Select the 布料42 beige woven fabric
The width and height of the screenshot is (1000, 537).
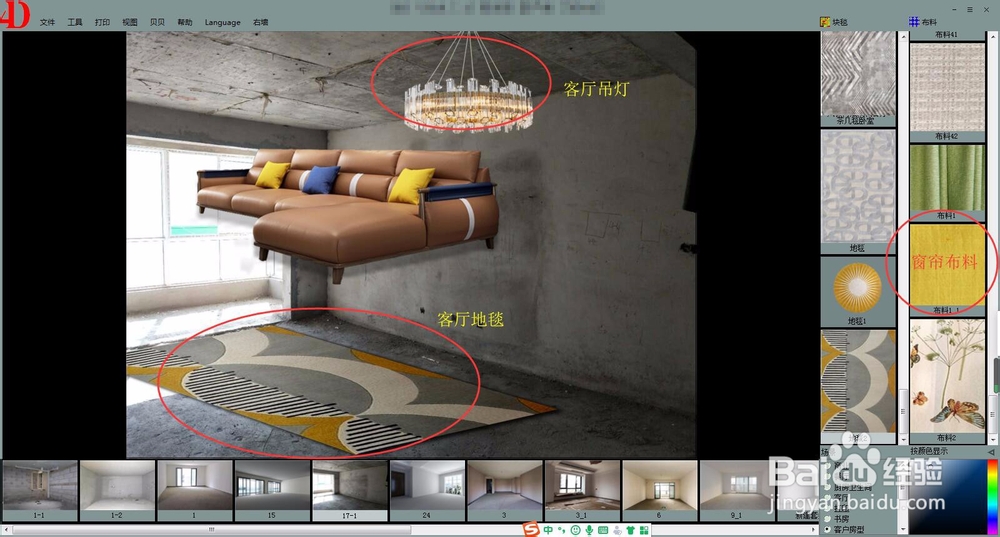point(947,92)
